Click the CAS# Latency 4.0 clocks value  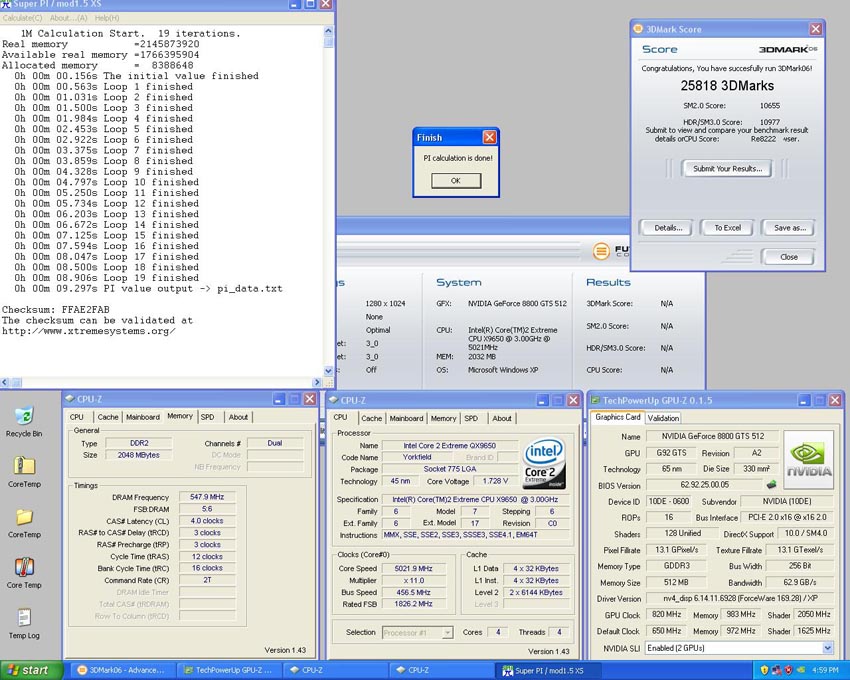[x=207, y=521]
